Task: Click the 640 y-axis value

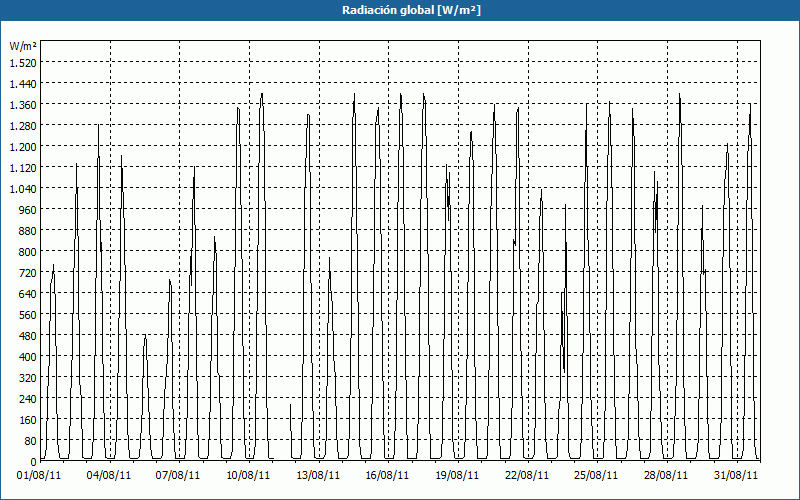Action: (x=28, y=293)
